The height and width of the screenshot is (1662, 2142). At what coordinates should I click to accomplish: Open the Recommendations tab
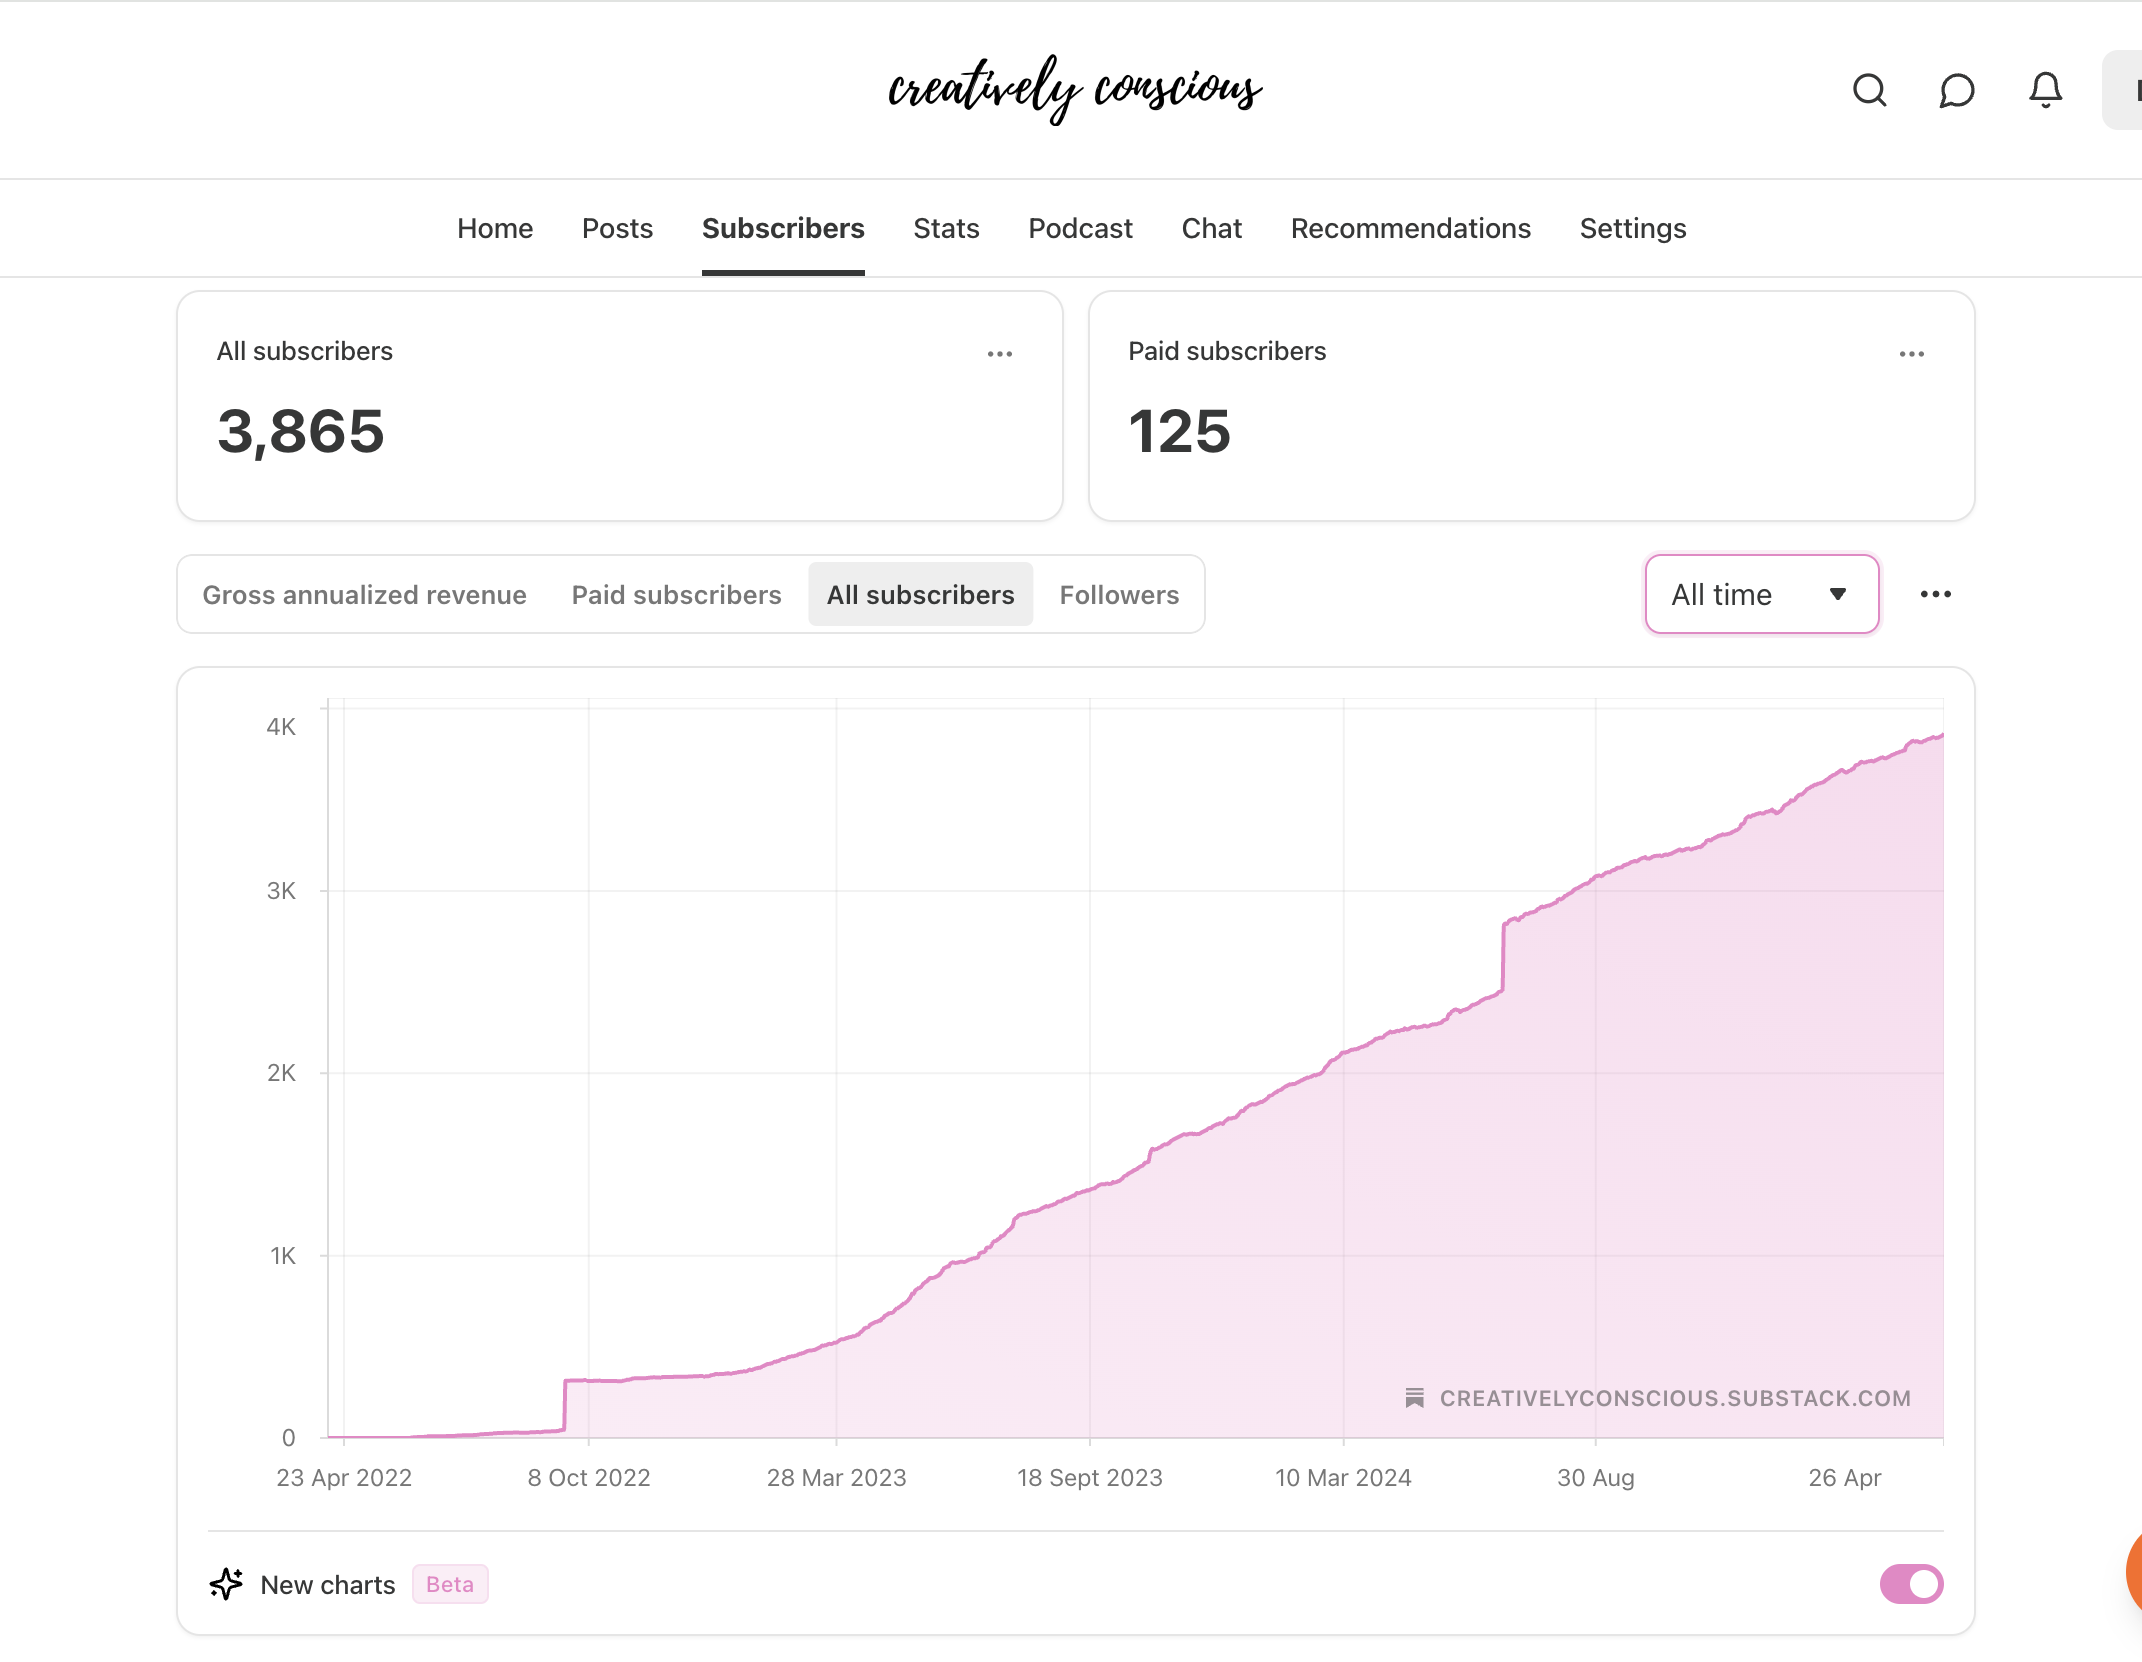(x=1410, y=228)
